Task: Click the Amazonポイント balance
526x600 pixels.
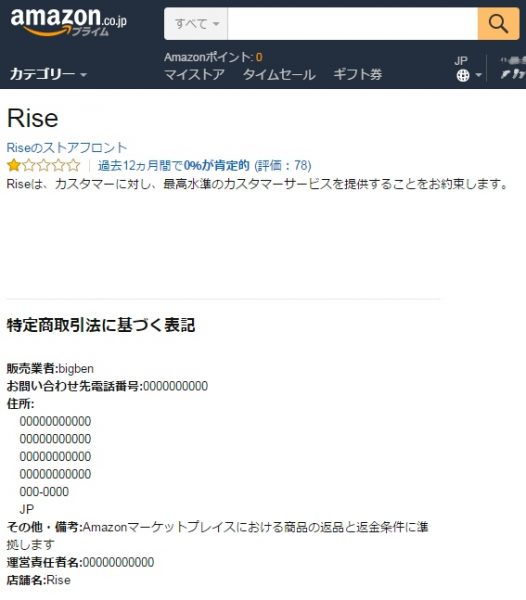Action: [213, 57]
